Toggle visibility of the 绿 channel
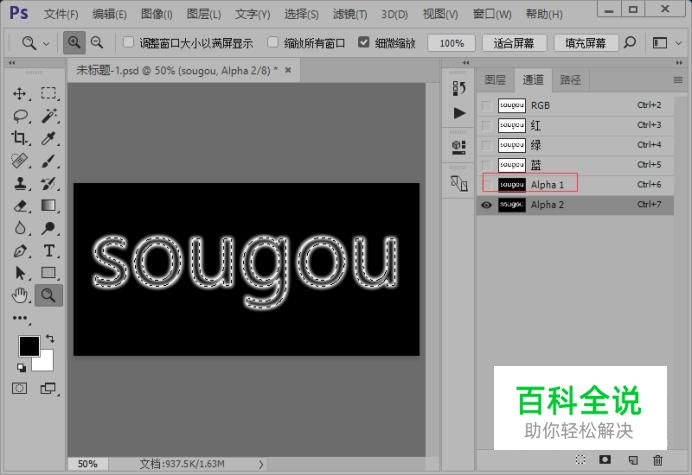This screenshot has width=692, height=475. pos(486,145)
